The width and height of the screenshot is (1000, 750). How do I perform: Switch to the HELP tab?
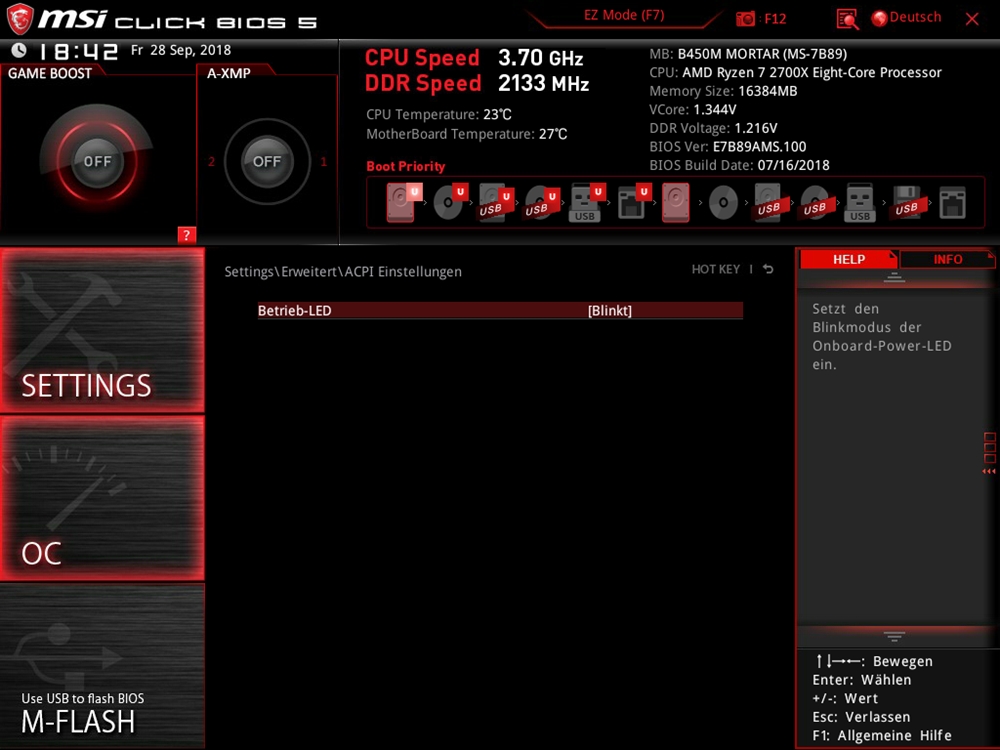tap(849, 259)
